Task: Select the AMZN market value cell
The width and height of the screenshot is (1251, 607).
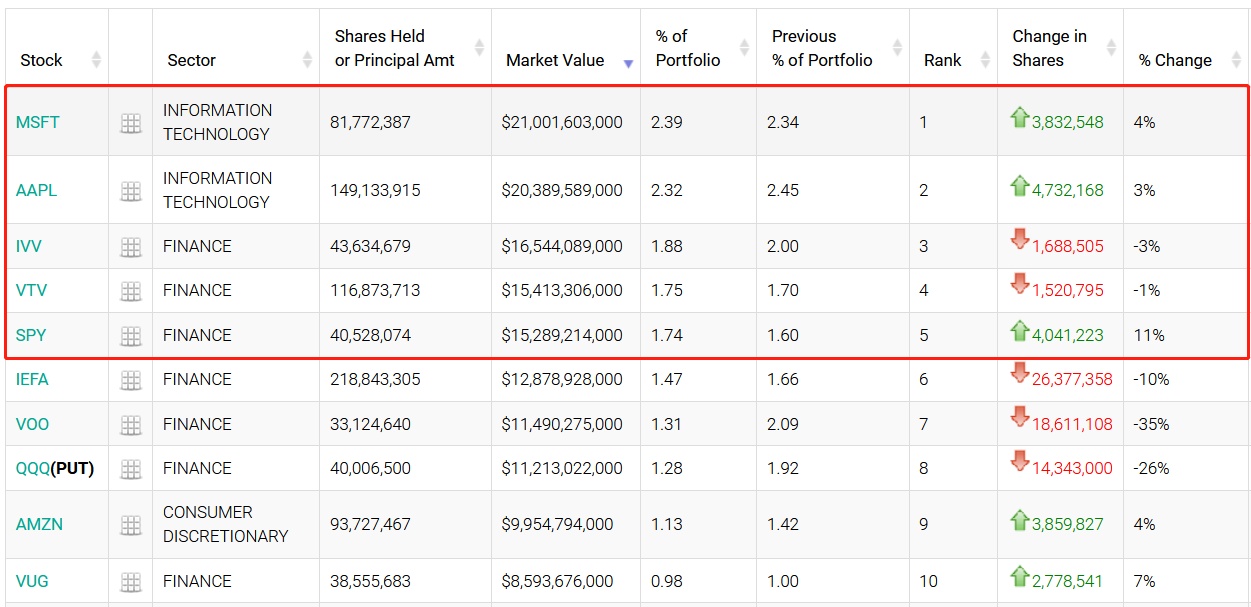Action: point(557,525)
